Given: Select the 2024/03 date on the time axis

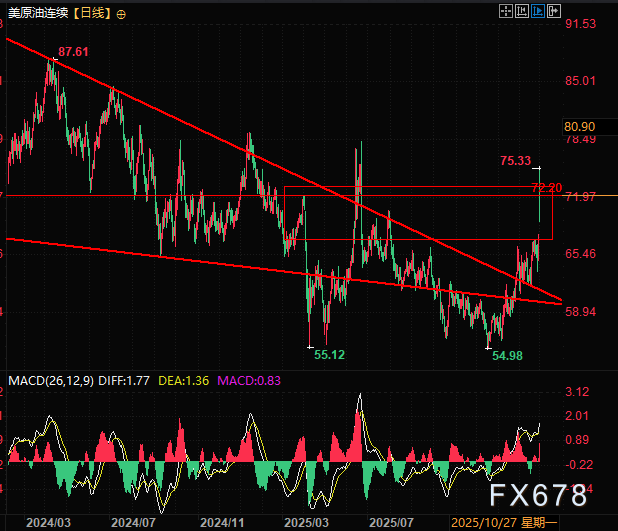Looking at the screenshot, I should click(x=48, y=522).
